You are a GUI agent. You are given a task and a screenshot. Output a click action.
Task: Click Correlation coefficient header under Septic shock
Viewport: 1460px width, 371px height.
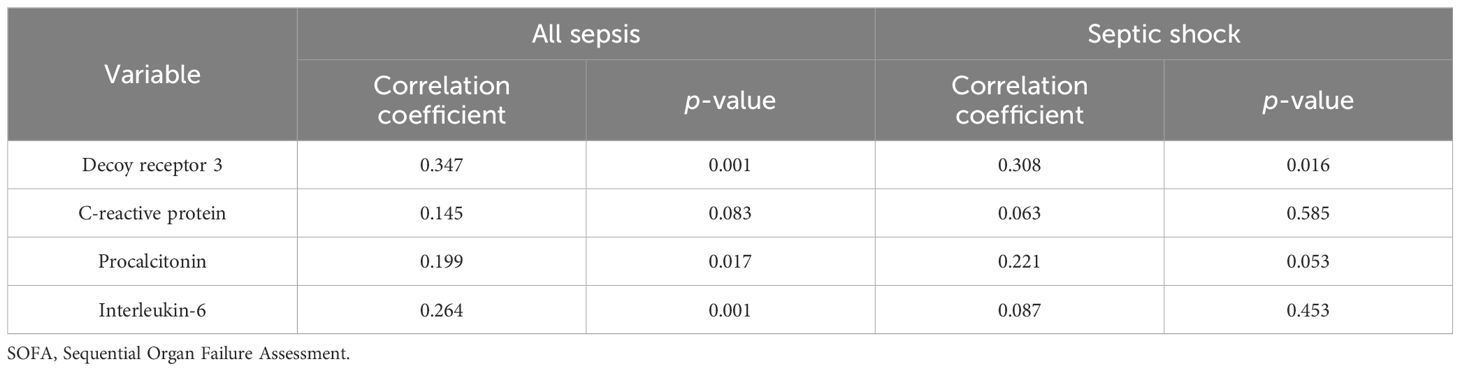(1019, 100)
